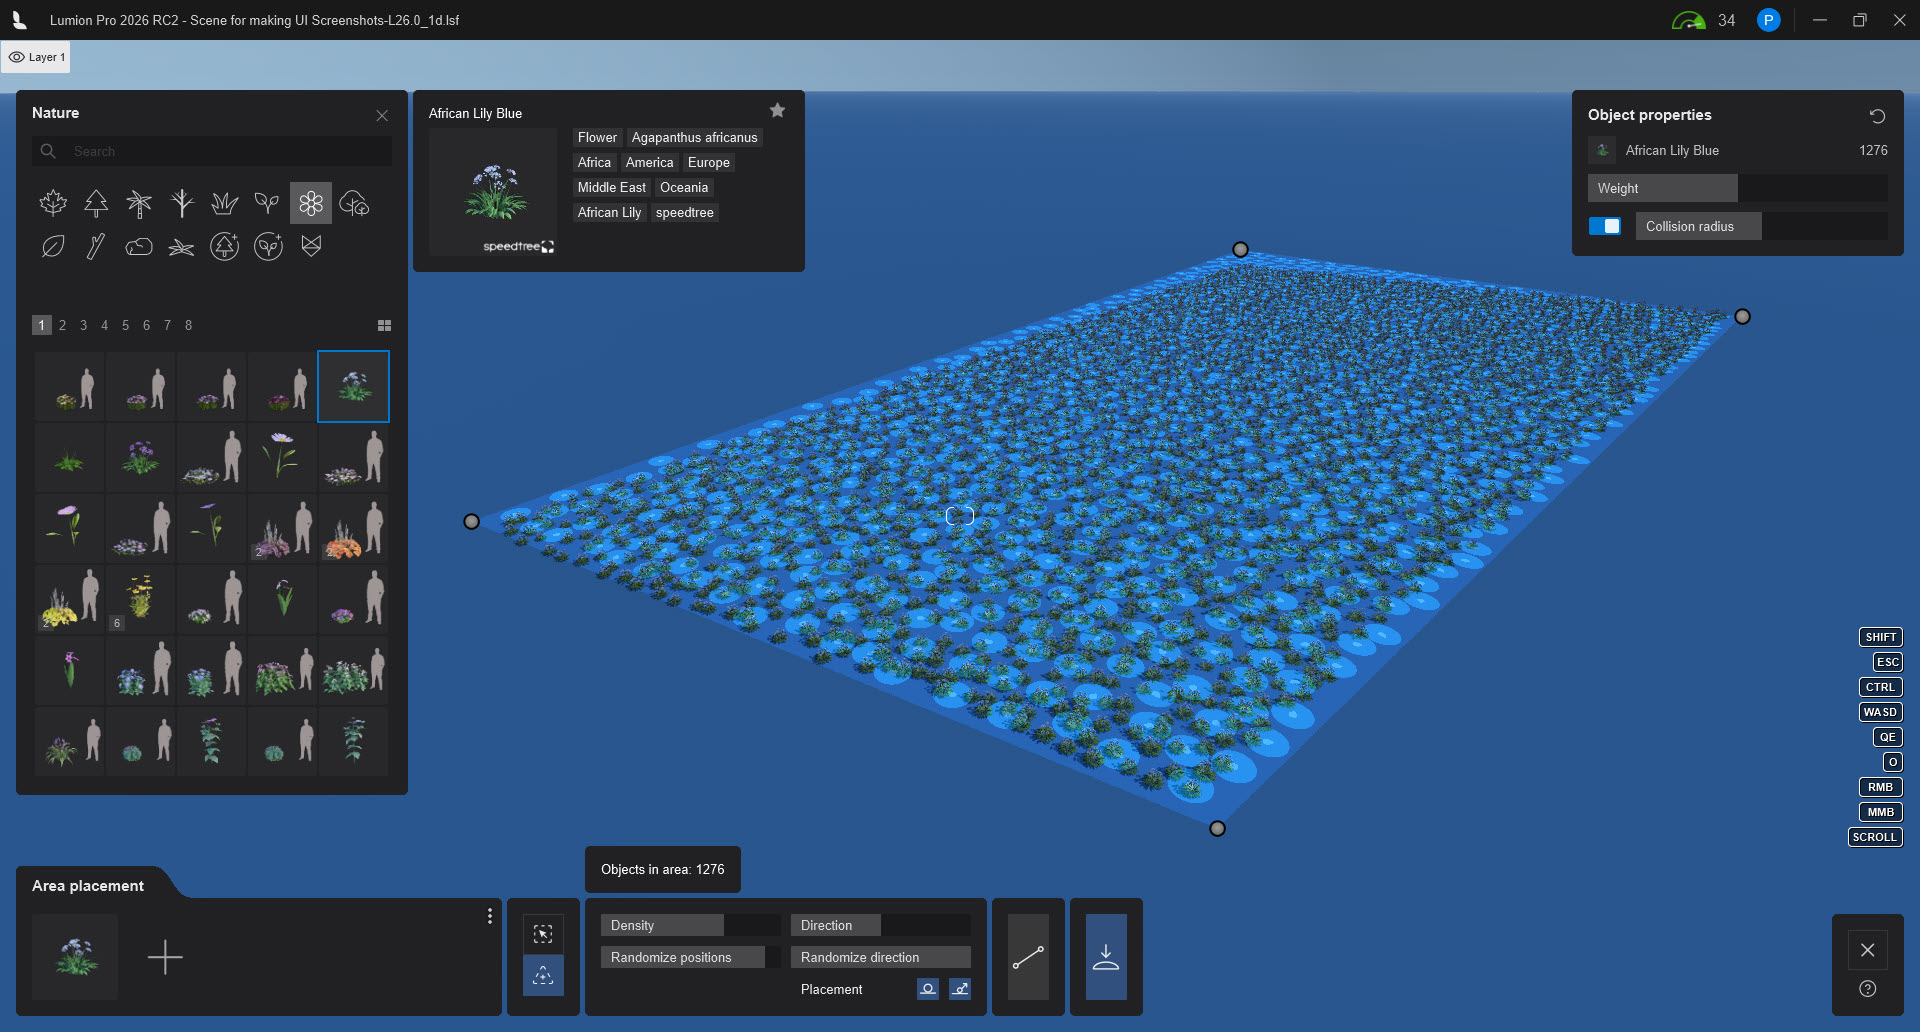Click the Agapanthus africanus tag
This screenshot has width=1920, height=1032.
click(x=695, y=137)
